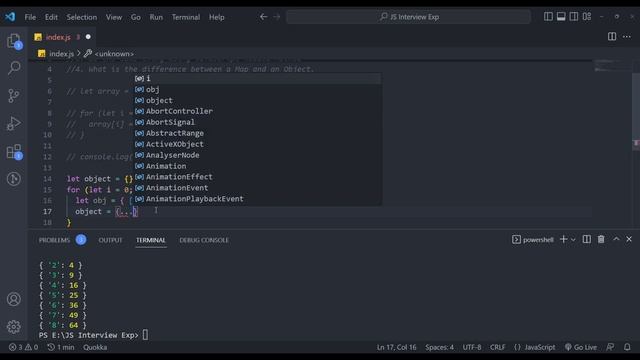Click 'Ln 17, Col 16' cursor position
This screenshot has width=640, height=360.
[396, 347]
